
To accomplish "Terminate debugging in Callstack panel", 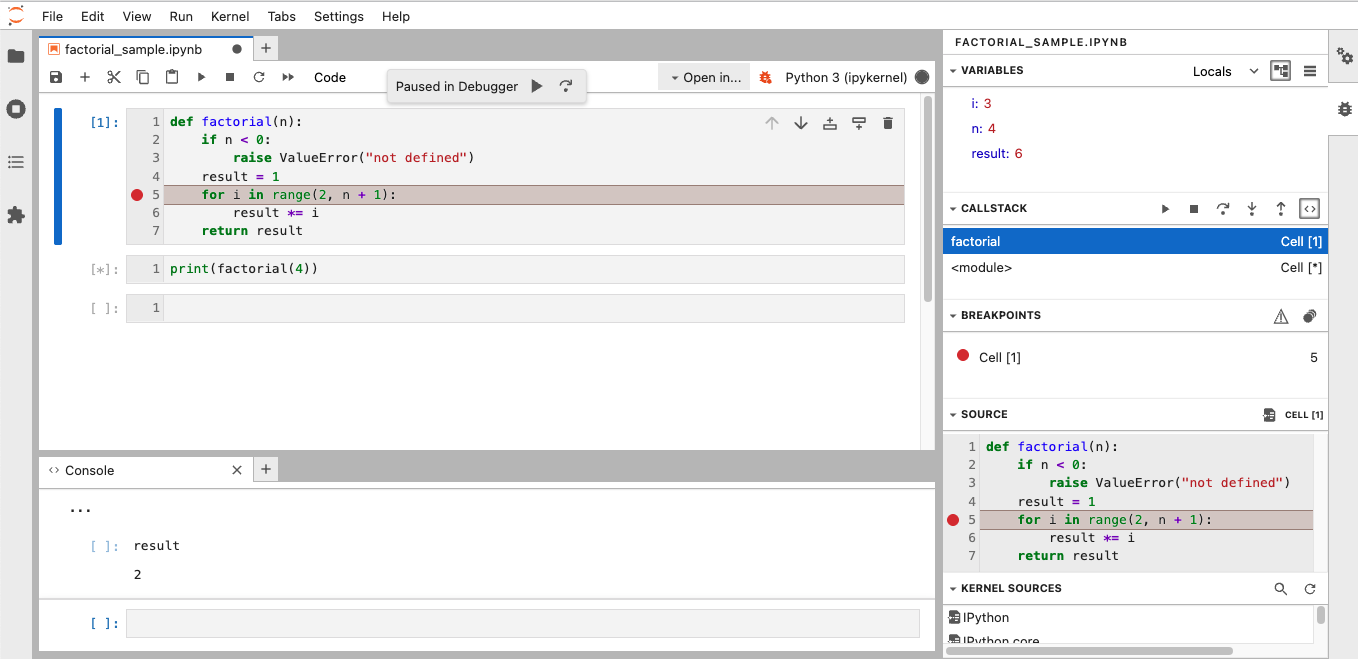I will tap(1194, 209).
